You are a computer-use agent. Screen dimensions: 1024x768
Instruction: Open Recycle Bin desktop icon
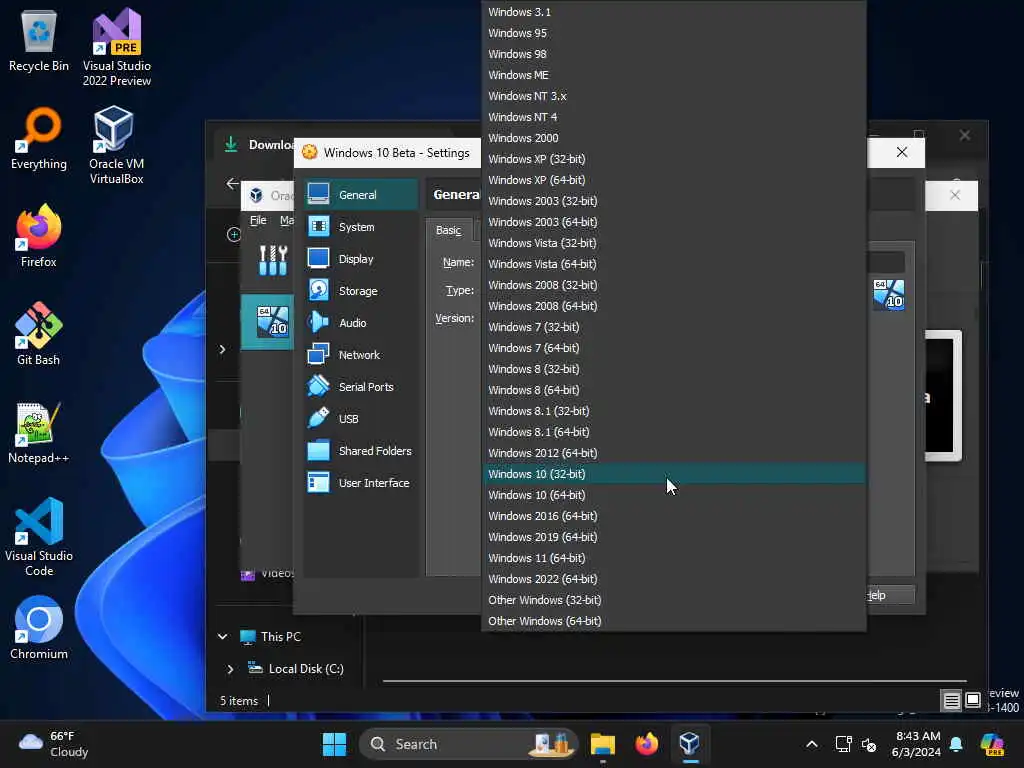point(39,40)
